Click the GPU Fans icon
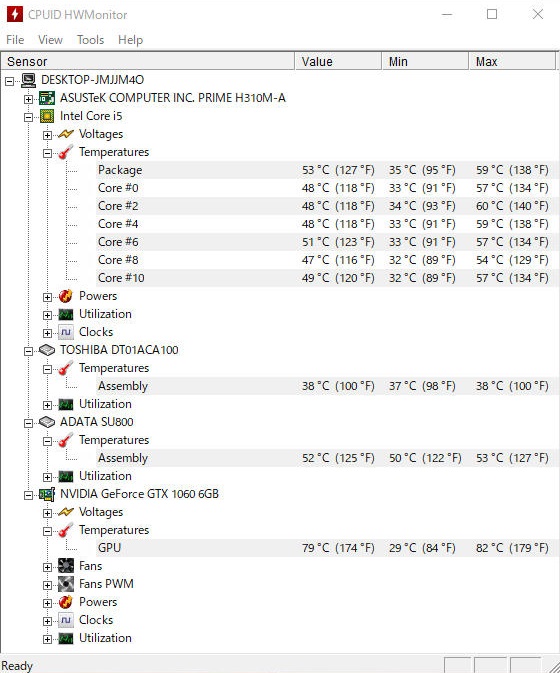Image resolution: width=560 pixels, height=673 pixels. 66,566
